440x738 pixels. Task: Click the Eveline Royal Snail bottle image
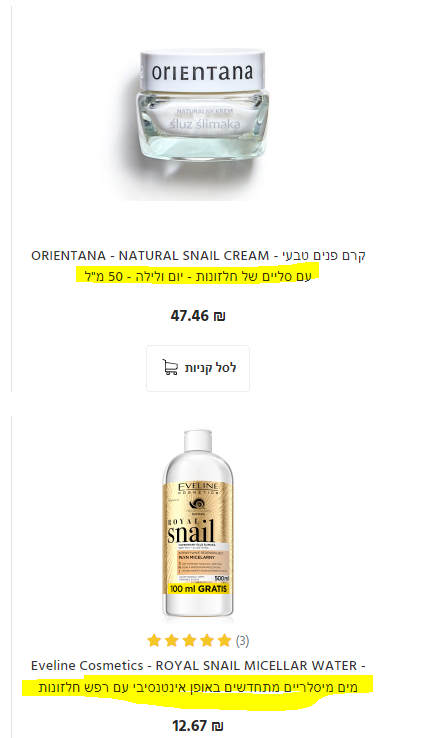coord(198,523)
